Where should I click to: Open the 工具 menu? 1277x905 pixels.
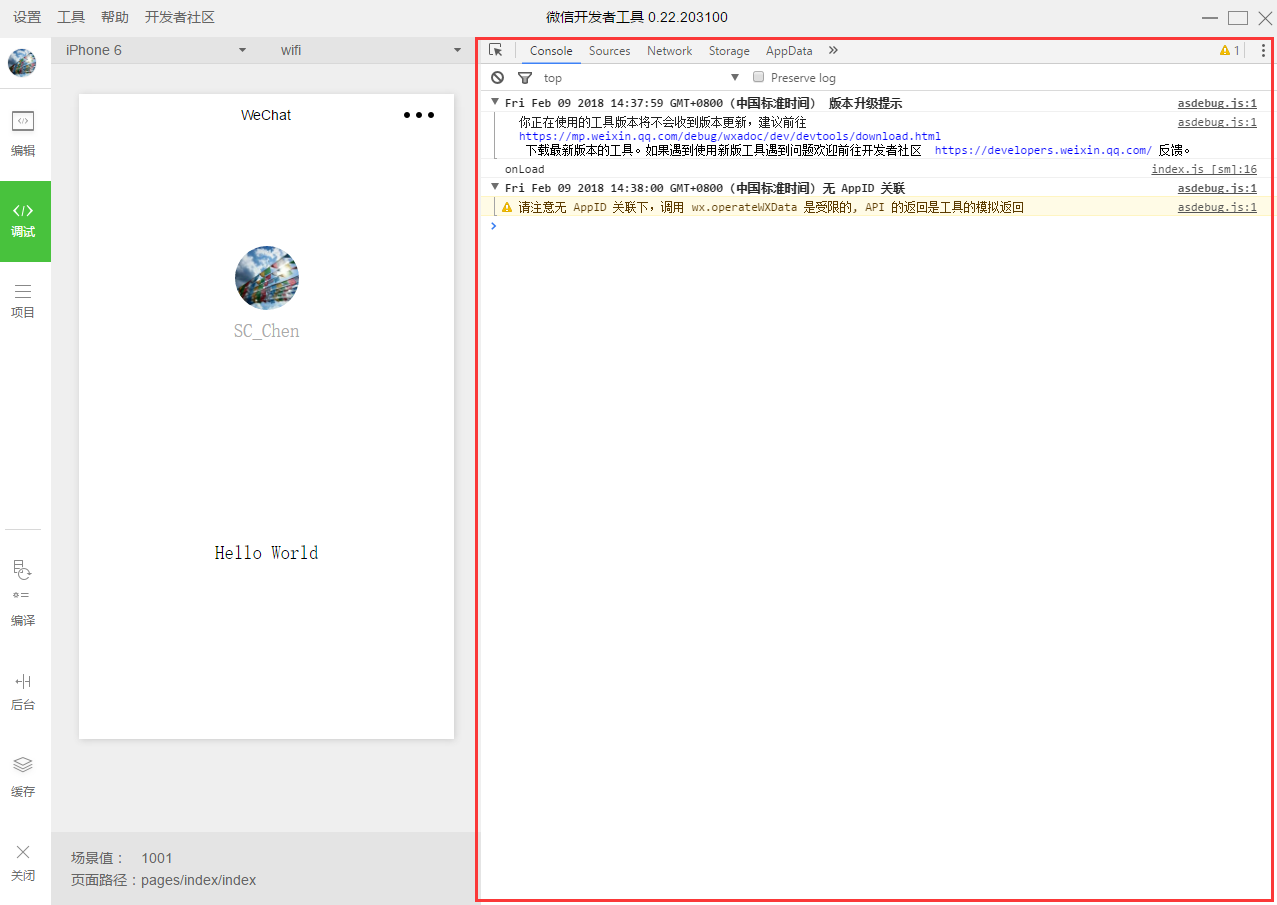(71, 17)
